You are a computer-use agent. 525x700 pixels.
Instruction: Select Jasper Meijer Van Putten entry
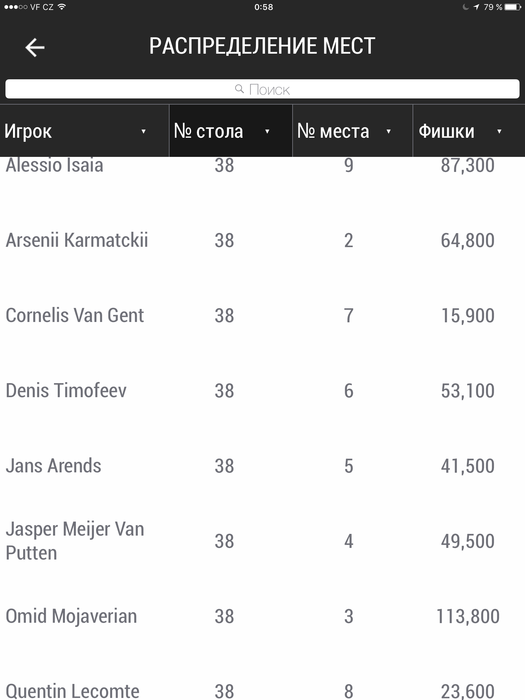pyautogui.click(x=75, y=541)
